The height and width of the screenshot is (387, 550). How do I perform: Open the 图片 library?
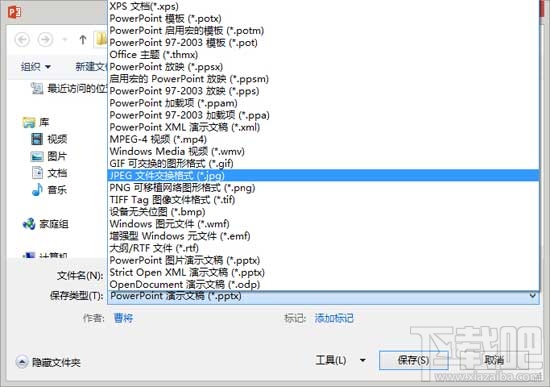(57, 156)
